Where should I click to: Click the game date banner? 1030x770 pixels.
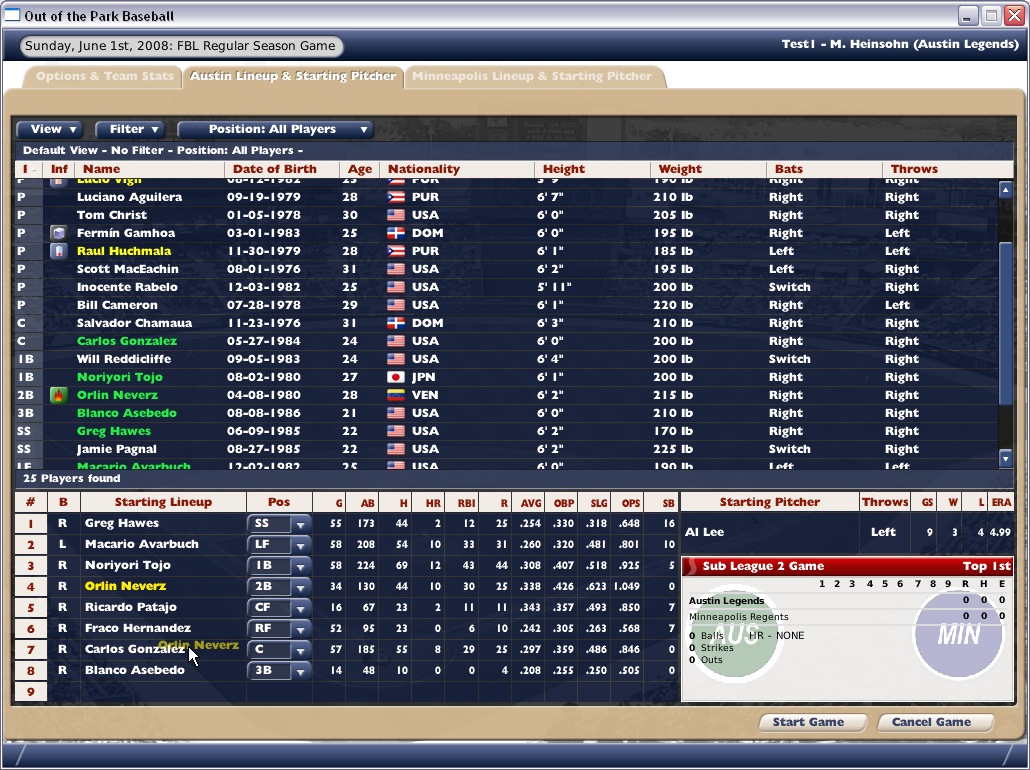coord(181,46)
